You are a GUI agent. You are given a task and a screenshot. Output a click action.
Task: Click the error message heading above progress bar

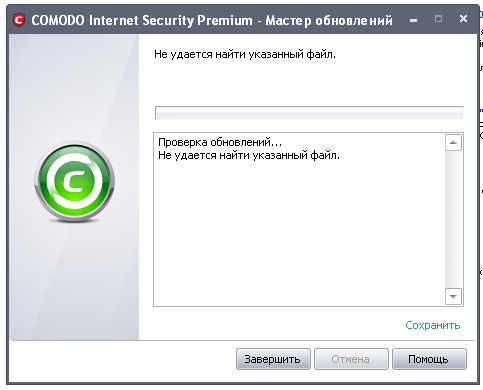[245, 54]
